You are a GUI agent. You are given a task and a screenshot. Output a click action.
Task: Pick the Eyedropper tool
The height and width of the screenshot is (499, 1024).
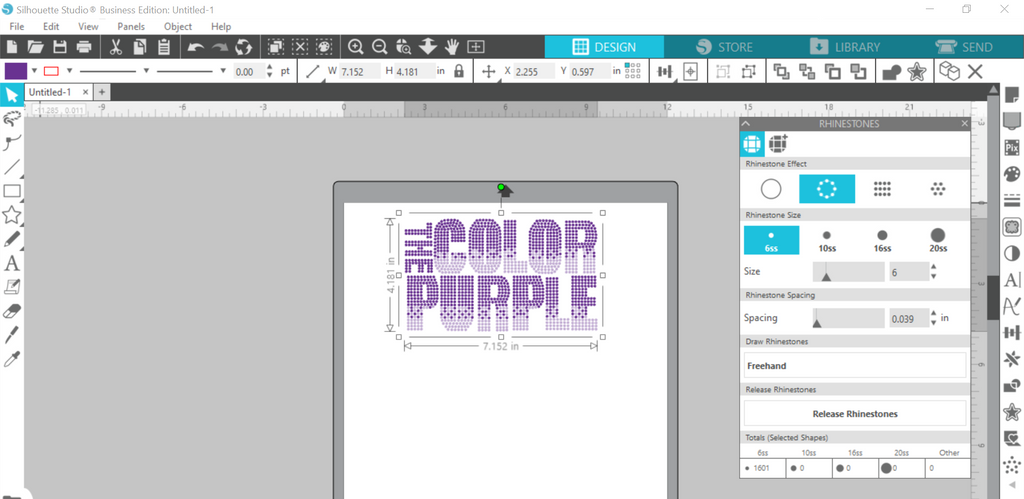coord(11,359)
